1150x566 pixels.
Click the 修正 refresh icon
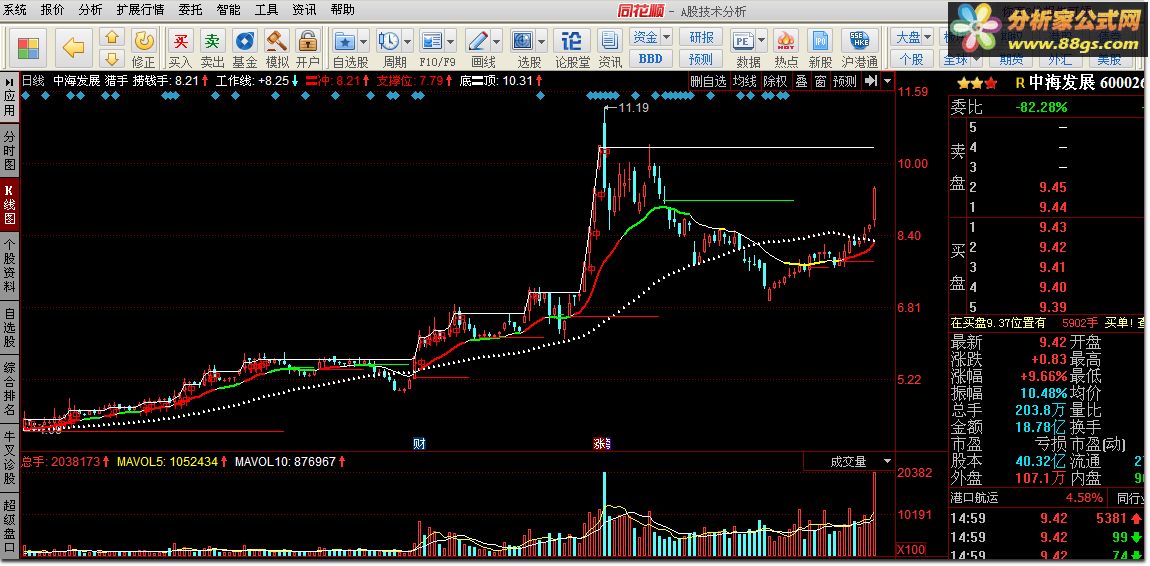144,41
